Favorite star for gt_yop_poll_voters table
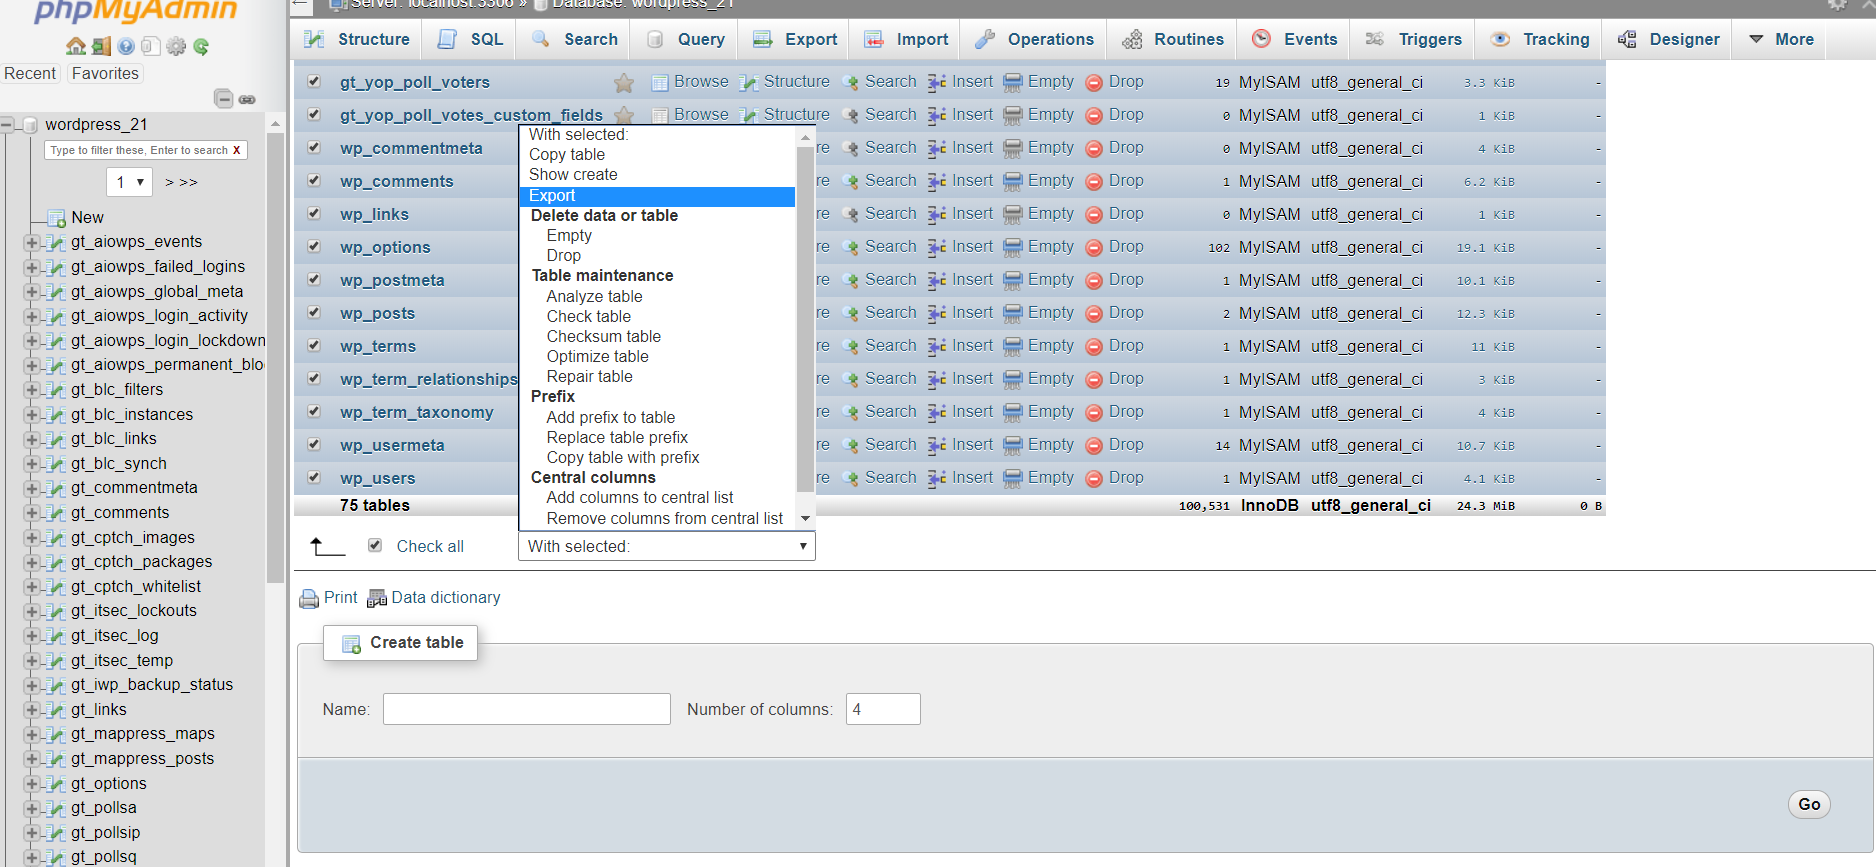Viewport: 1876px width, 867px height. (624, 82)
